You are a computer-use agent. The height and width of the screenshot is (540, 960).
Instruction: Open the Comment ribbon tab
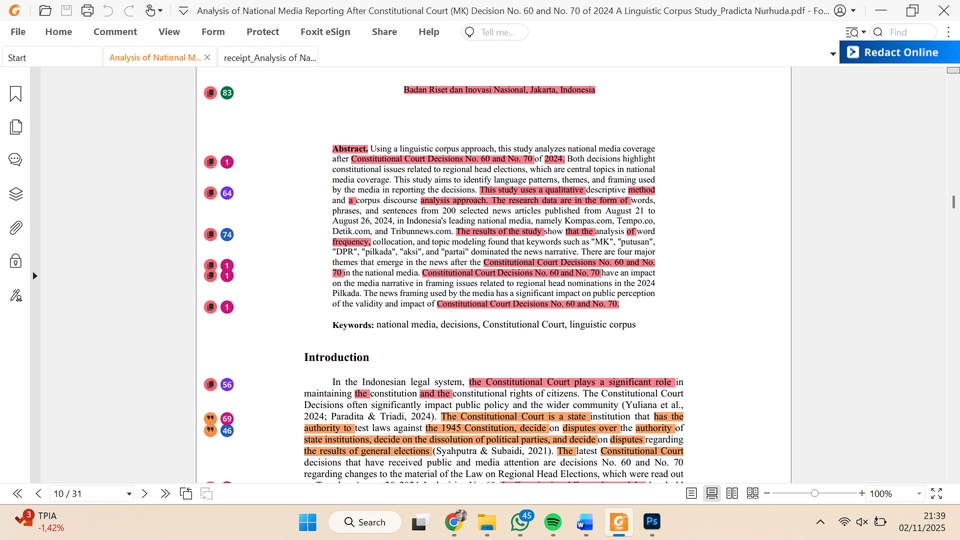click(115, 32)
